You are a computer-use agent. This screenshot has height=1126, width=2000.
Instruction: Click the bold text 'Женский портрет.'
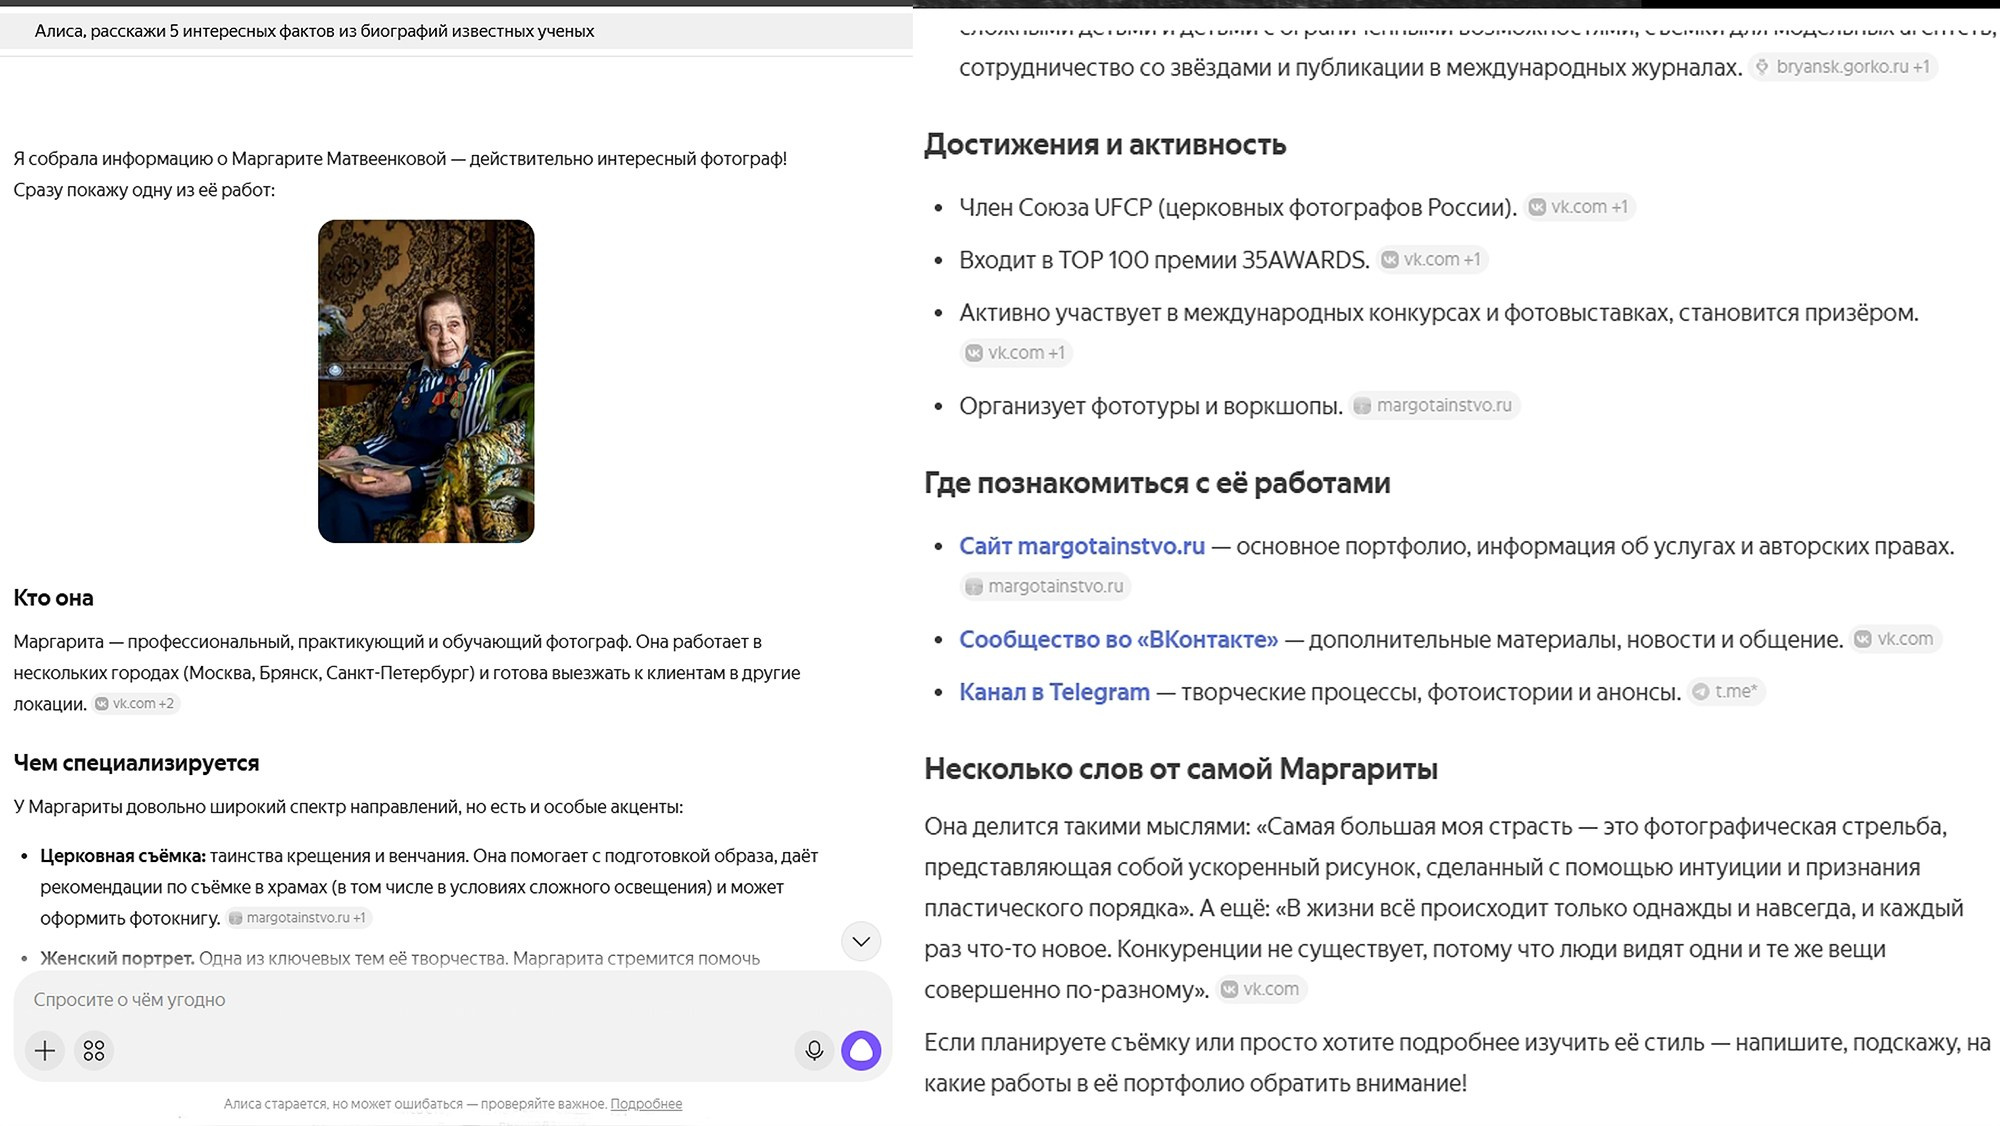(x=117, y=958)
